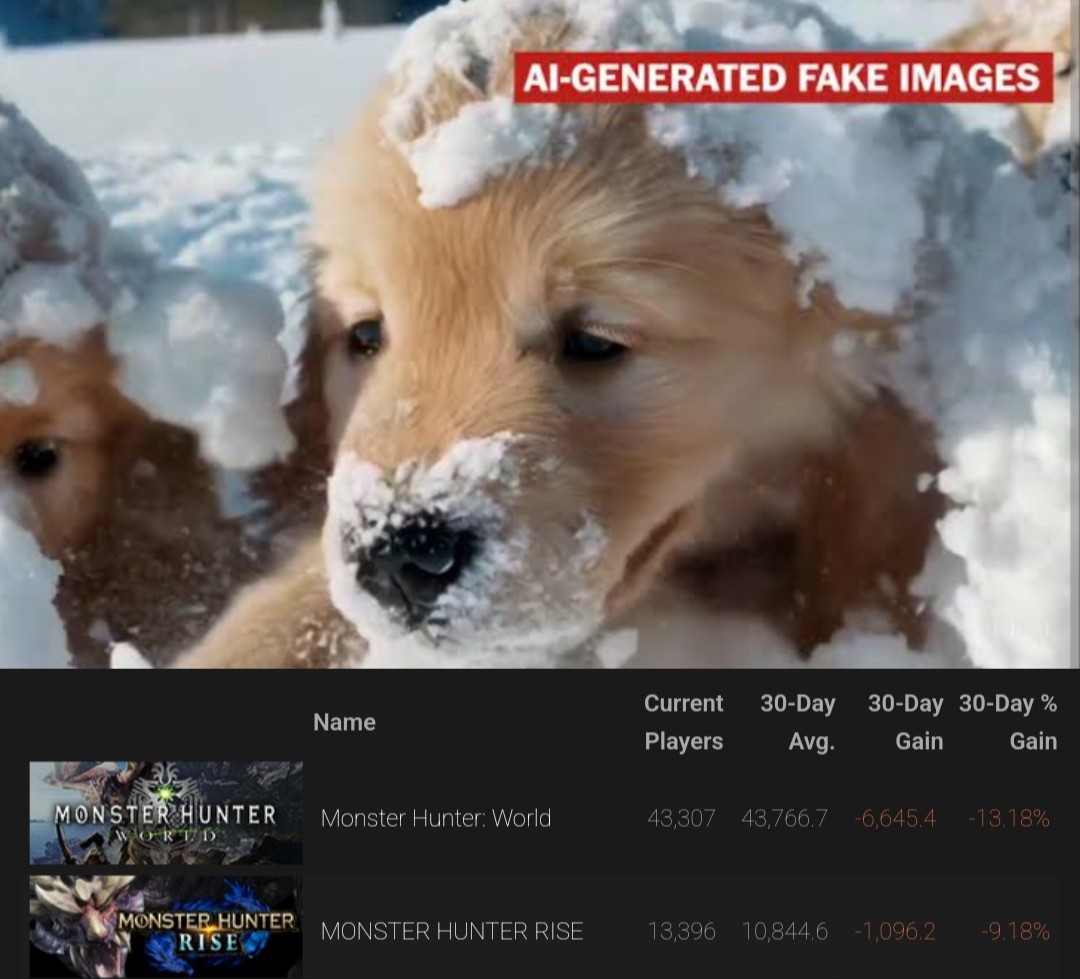
Task: Sort by the 30-Day Avg. column header
Action: coord(798,722)
